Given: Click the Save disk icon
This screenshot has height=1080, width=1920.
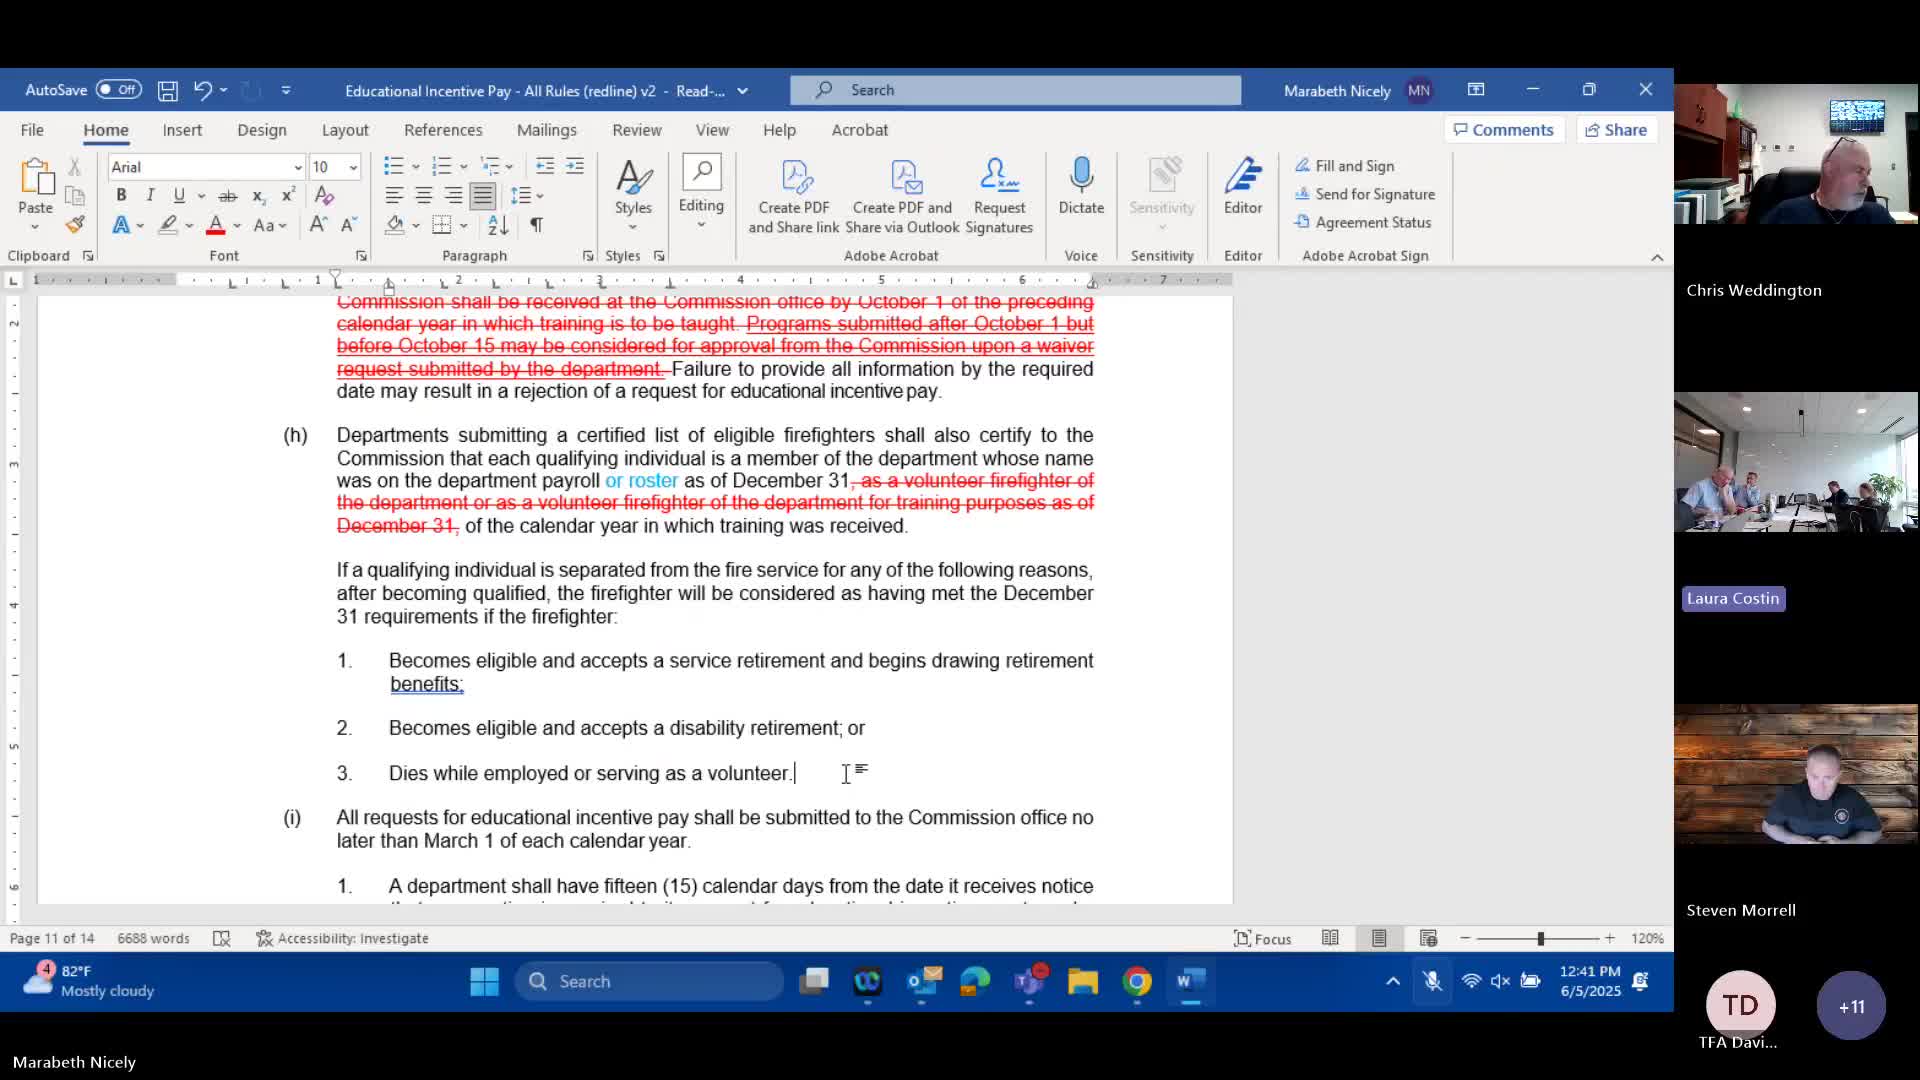Looking at the screenshot, I should tap(168, 91).
